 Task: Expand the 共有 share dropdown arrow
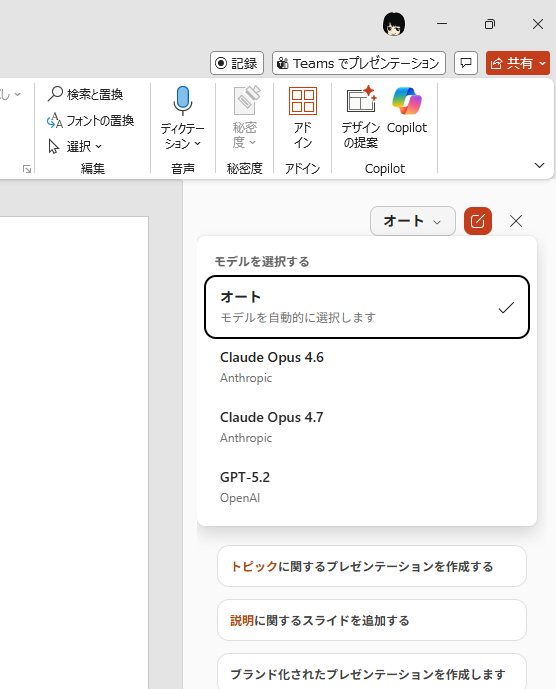click(543, 63)
